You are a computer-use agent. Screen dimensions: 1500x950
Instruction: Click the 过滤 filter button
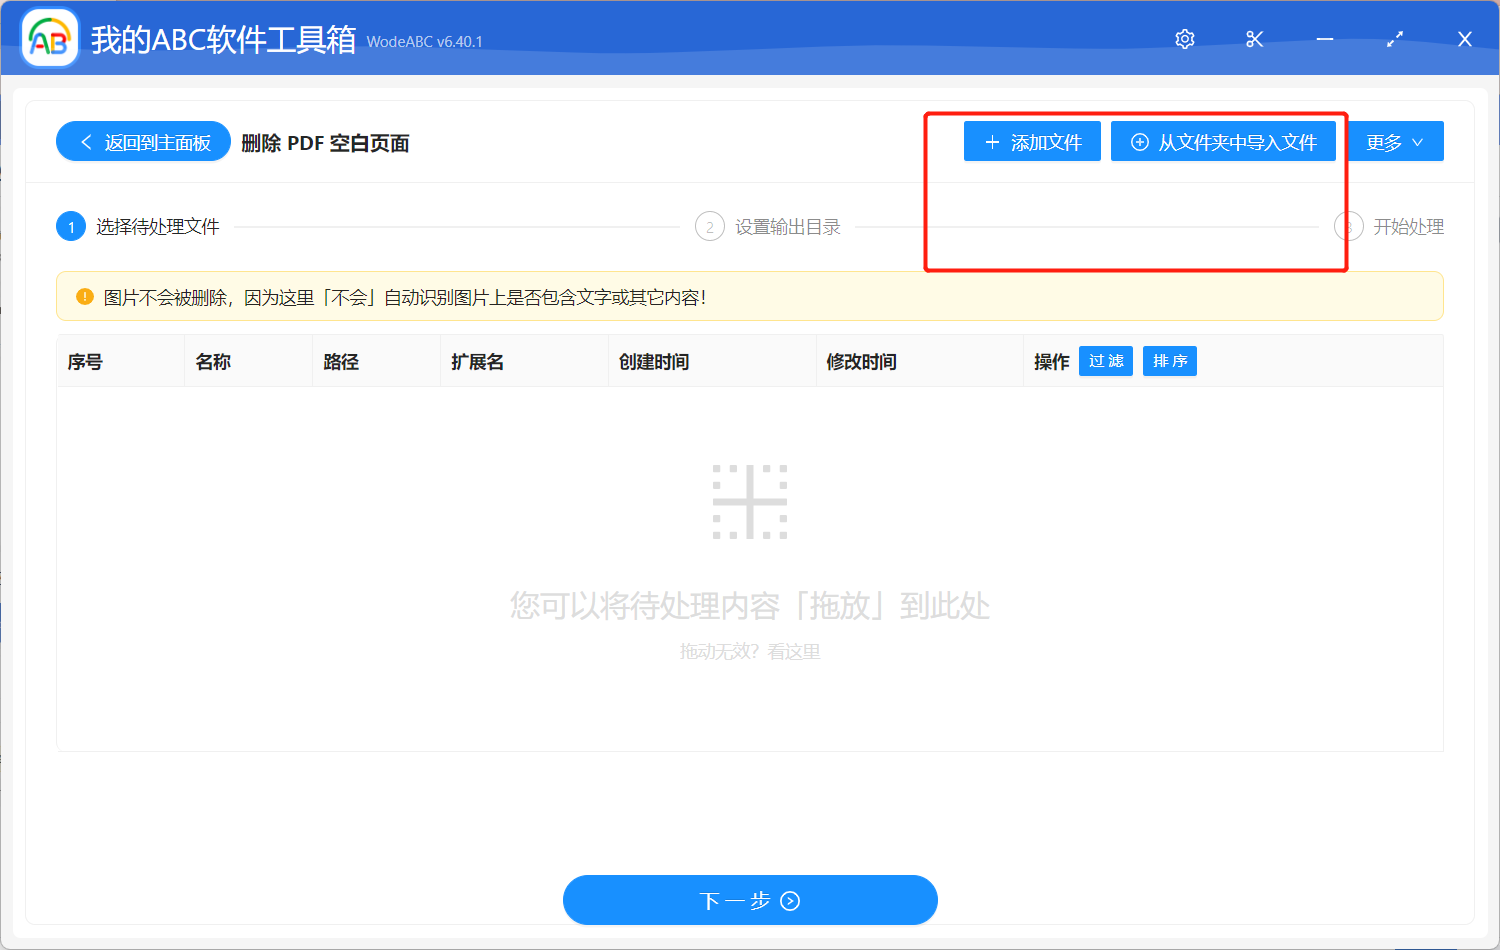(1105, 361)
